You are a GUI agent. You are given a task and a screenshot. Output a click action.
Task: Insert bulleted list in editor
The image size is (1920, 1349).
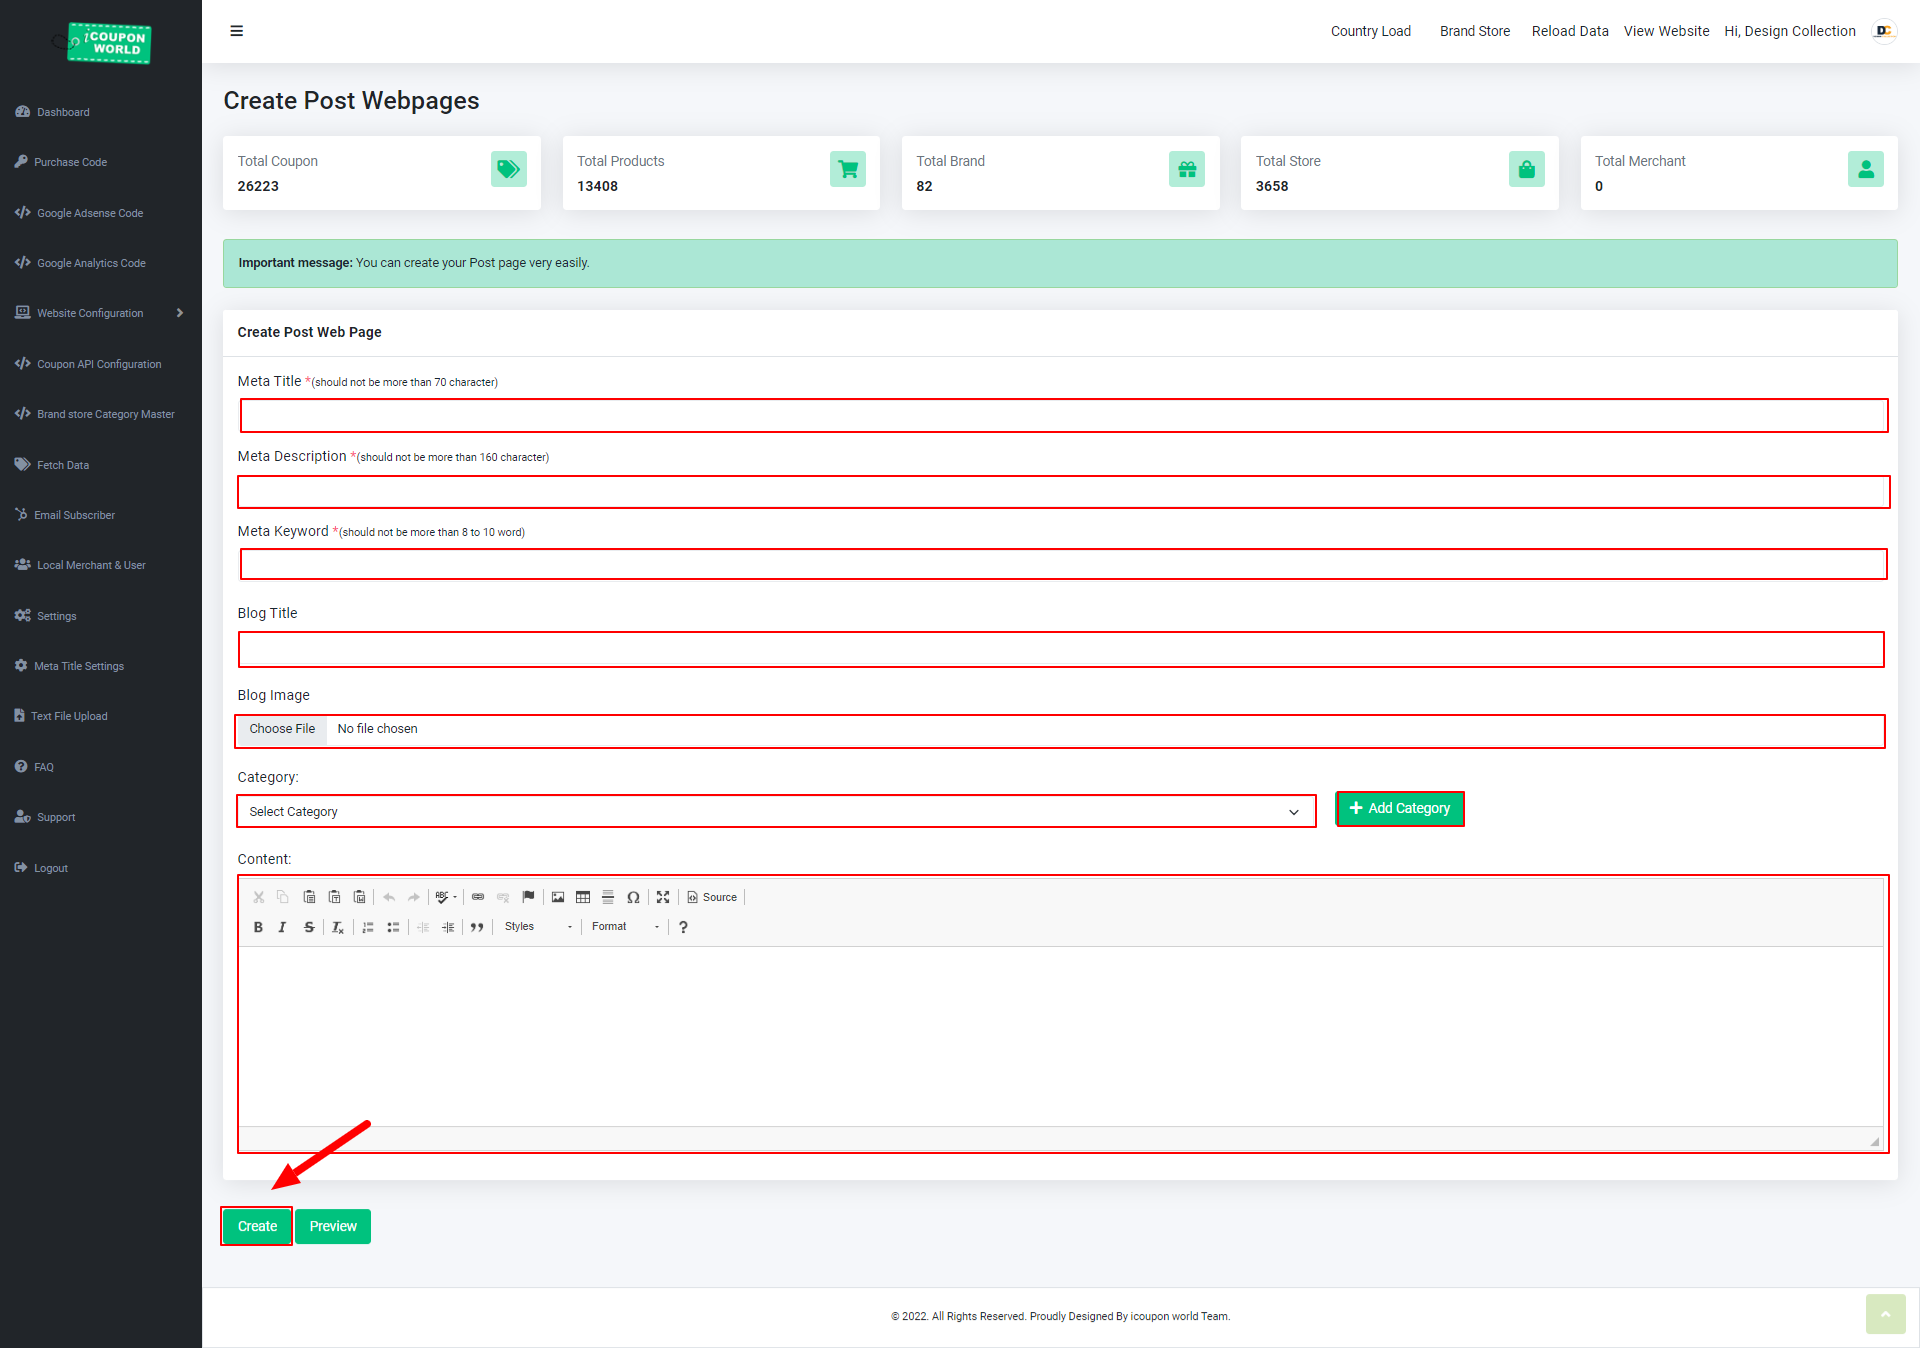click(393, 927)
